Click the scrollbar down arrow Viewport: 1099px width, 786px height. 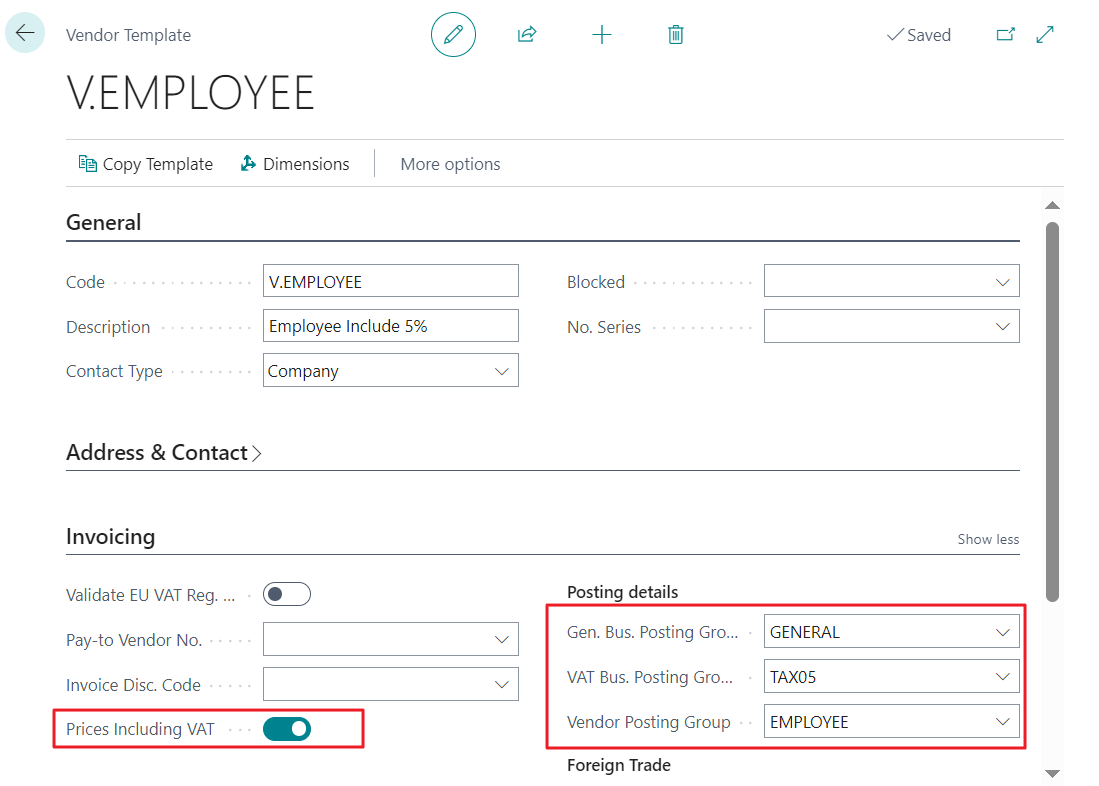point(1052,773)
